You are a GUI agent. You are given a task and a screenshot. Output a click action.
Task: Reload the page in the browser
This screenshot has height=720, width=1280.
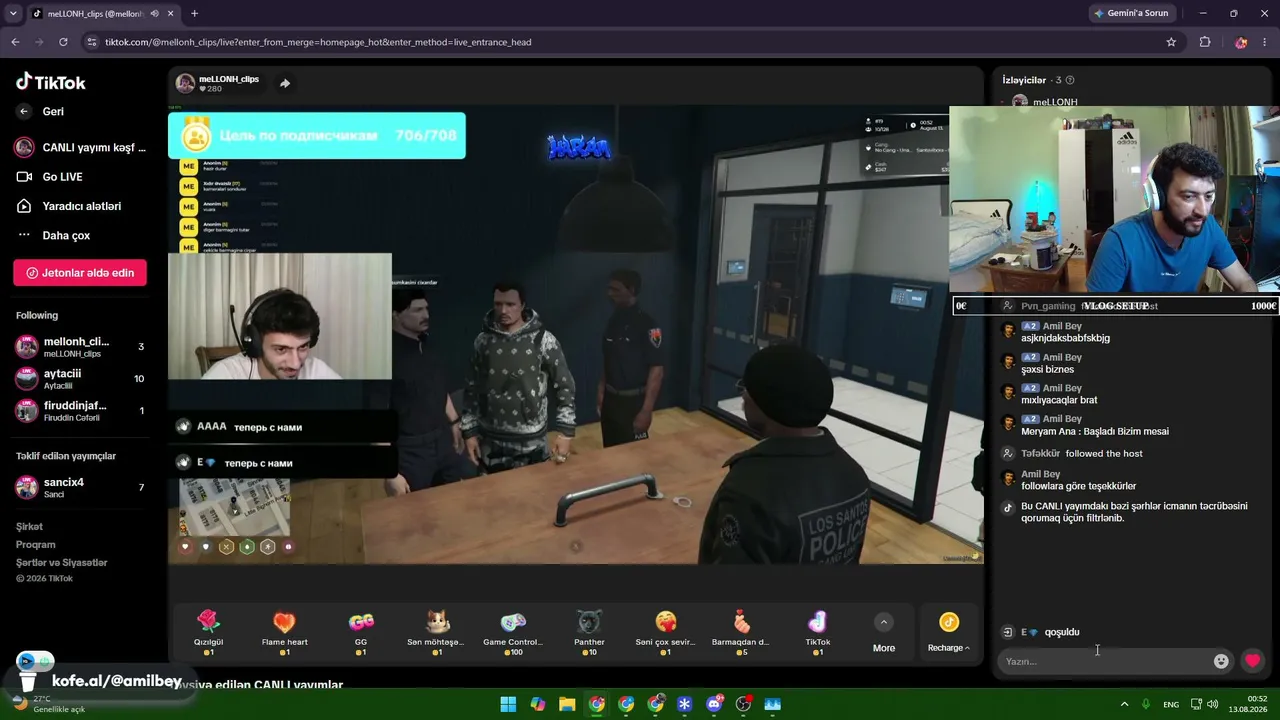63,42
